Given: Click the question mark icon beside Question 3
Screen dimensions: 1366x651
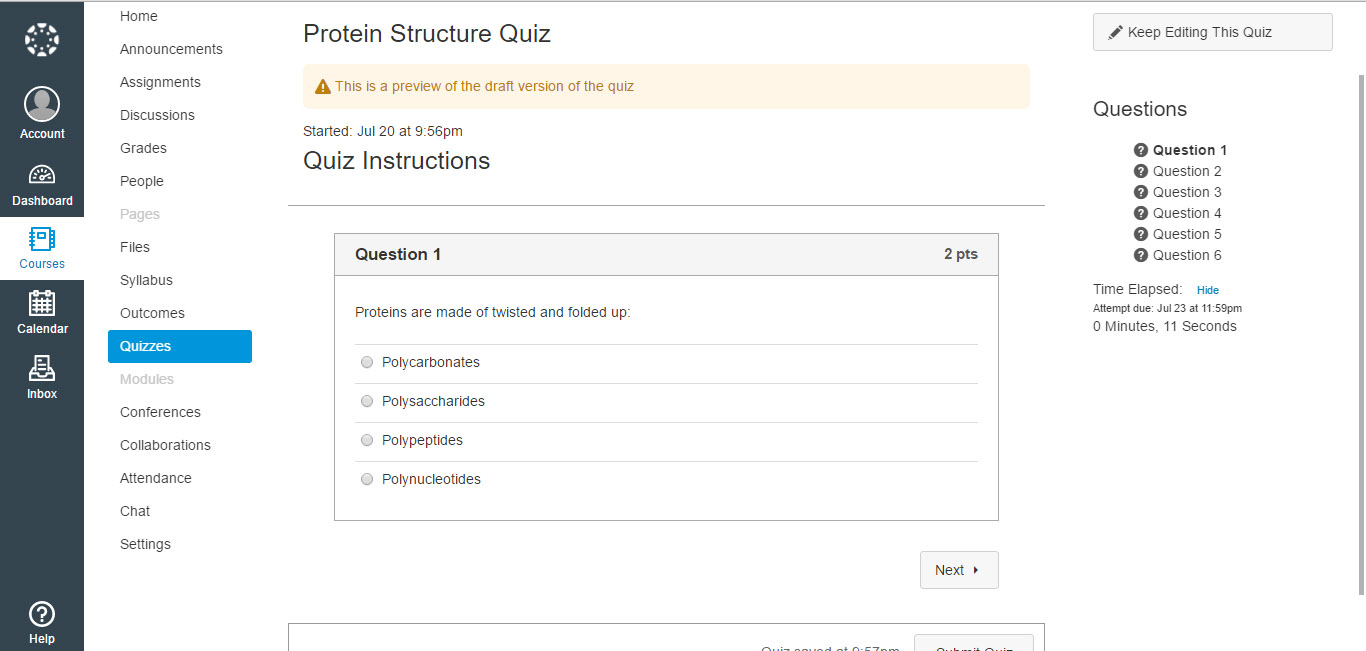Looking at the screenshot, I should (1141, 192).
